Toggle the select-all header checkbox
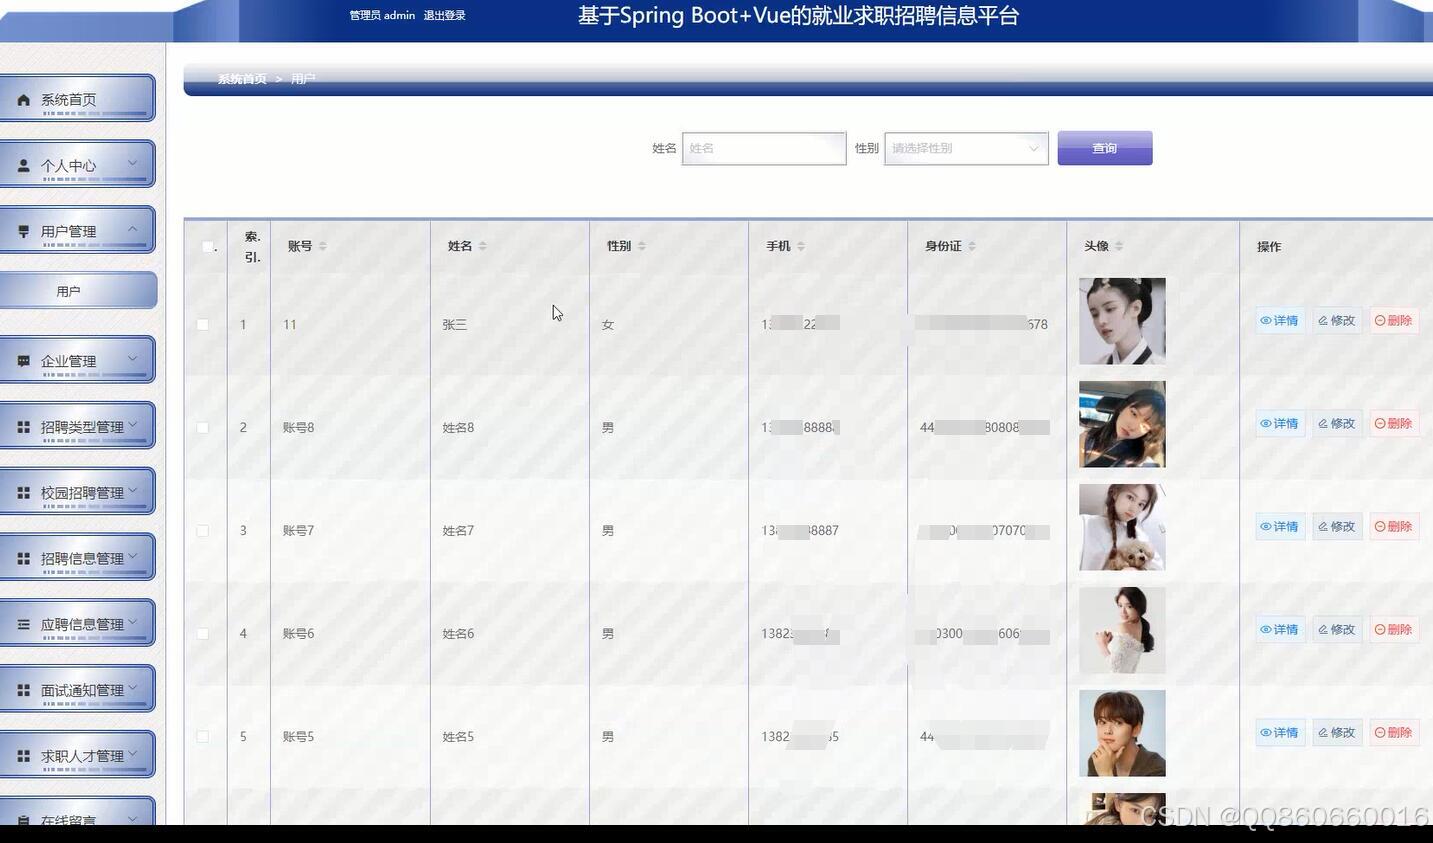Image resolution: width=1433 pixels, height=843 pixels. click(x=208, y=246)
